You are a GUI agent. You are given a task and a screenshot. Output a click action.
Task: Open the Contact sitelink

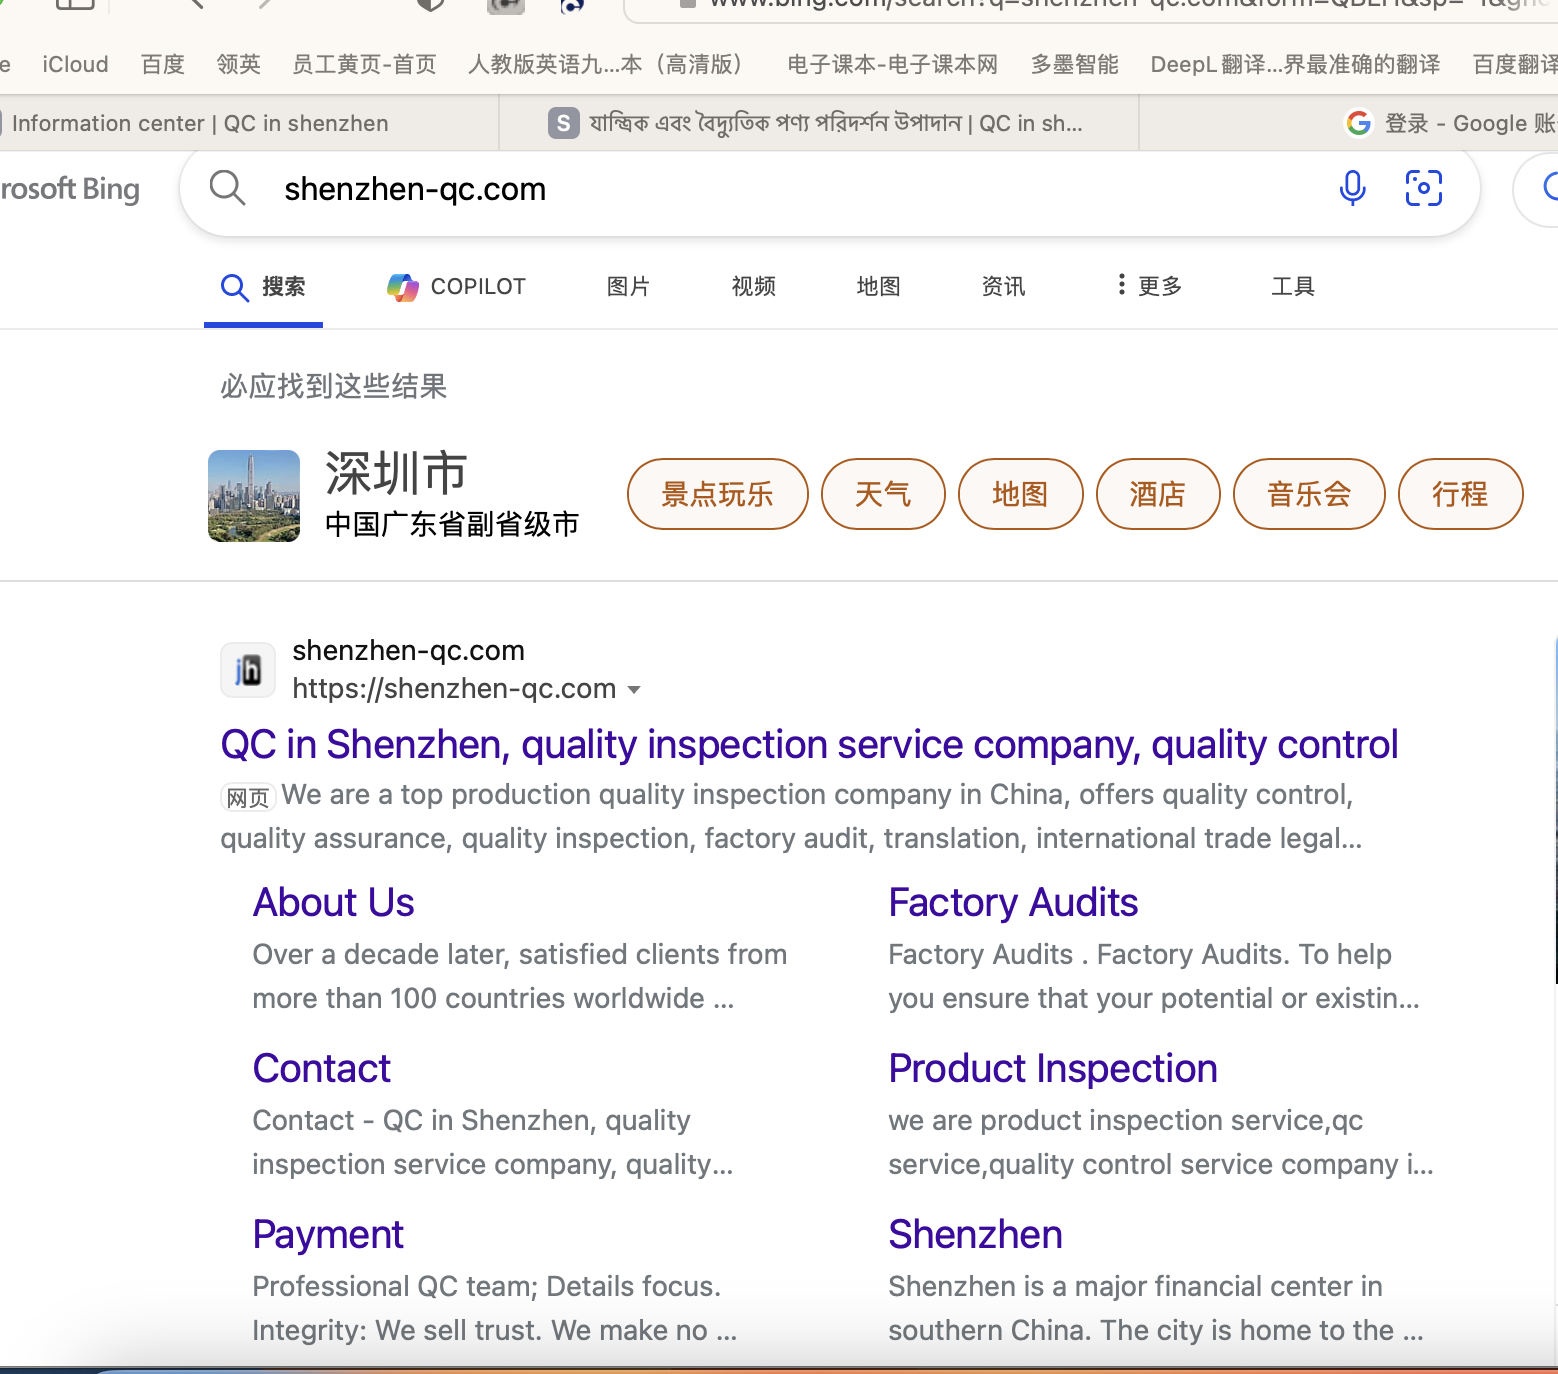point(321,1069)
